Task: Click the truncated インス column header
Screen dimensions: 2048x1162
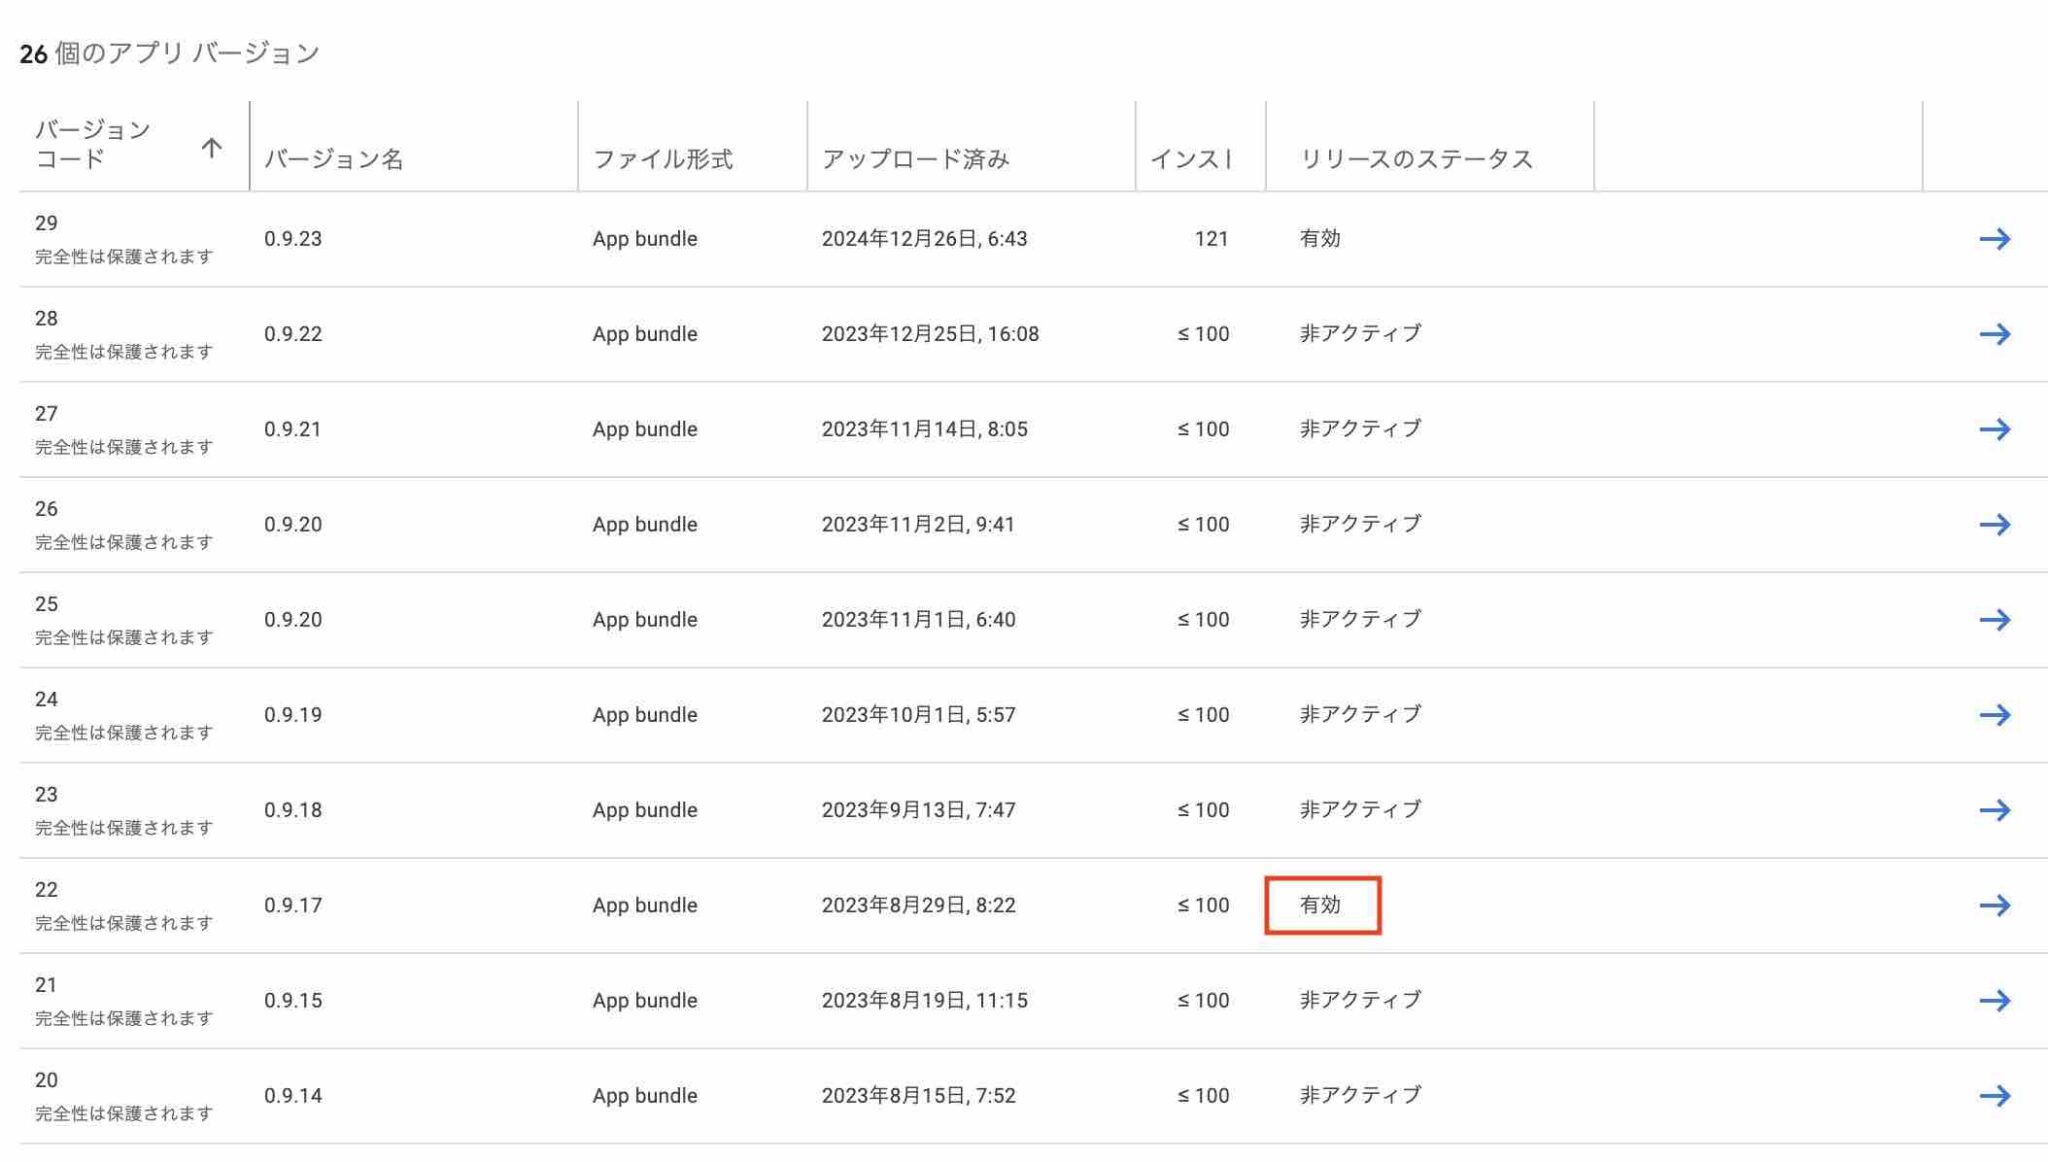Action: click(1190, 159)
